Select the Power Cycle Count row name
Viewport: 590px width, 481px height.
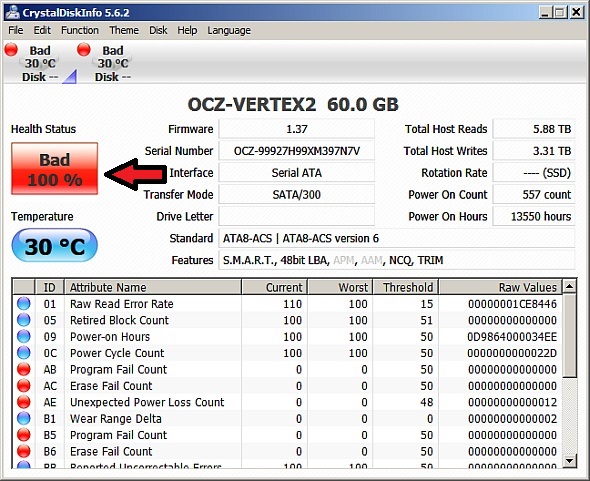point(117,353)
